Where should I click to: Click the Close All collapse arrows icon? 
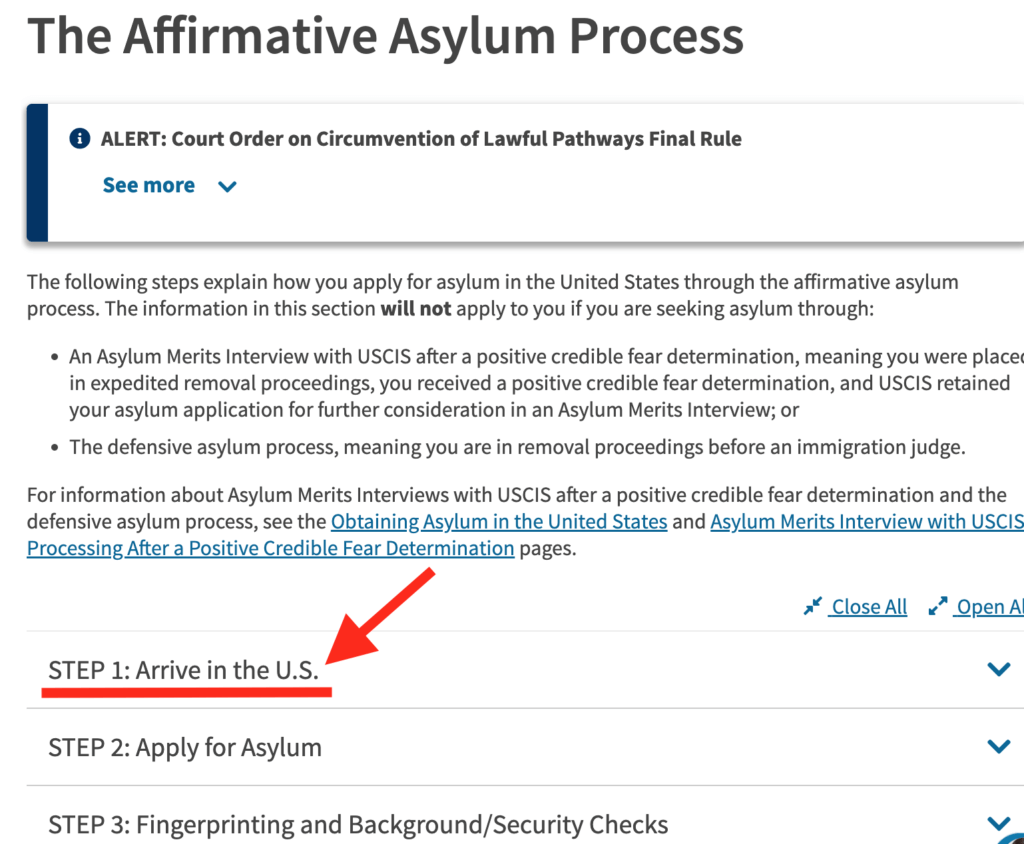pos(813,606)
